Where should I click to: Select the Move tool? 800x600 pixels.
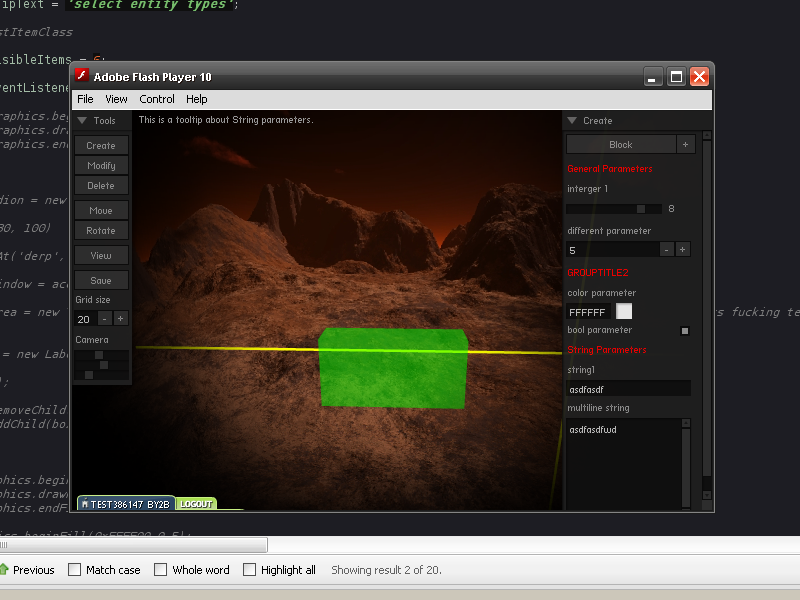point(102,210)
